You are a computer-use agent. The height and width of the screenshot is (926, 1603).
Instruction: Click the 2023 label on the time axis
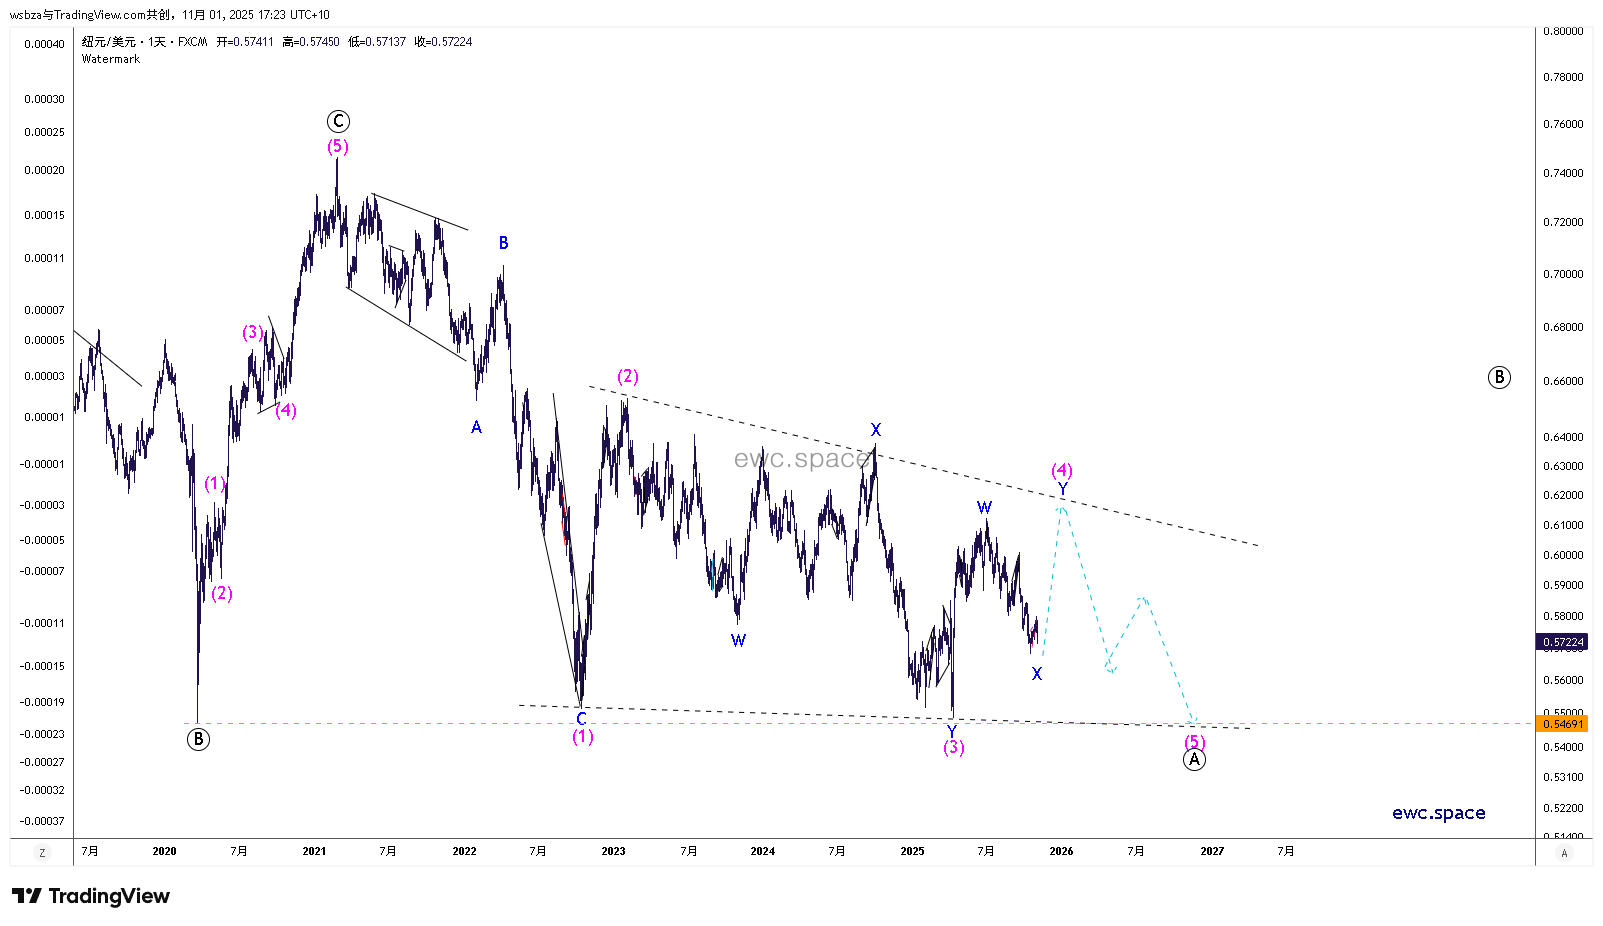pyautogui.click(x=613, y=852)
